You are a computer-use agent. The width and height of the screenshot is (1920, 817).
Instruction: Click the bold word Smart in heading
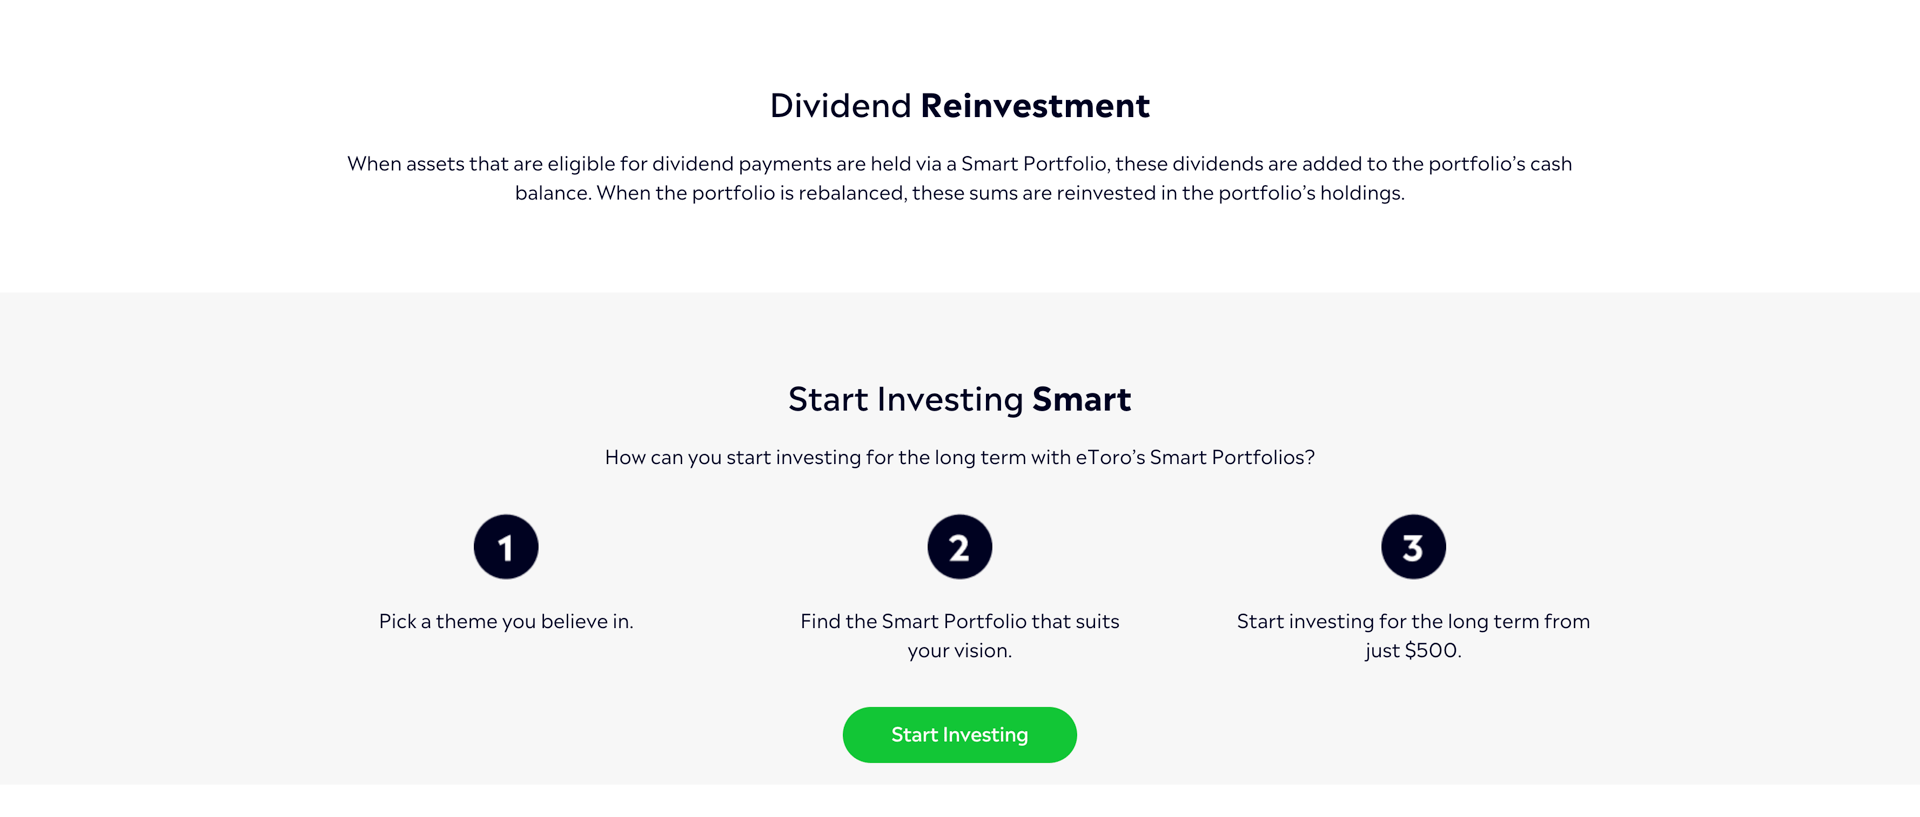1082,399
